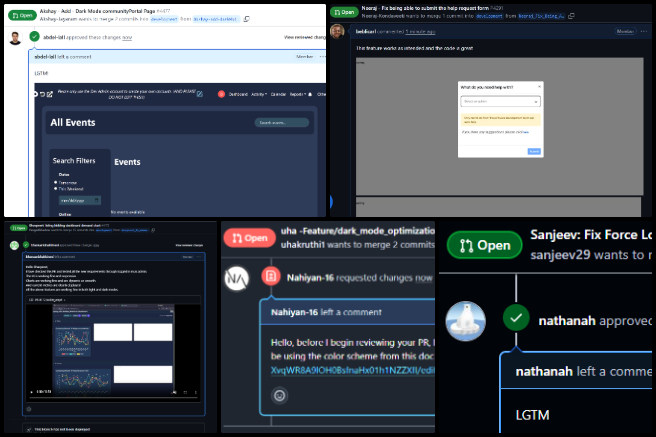
Task: Copy the branch name in bidding dashboard PR header
Action: tap(153, 230)
